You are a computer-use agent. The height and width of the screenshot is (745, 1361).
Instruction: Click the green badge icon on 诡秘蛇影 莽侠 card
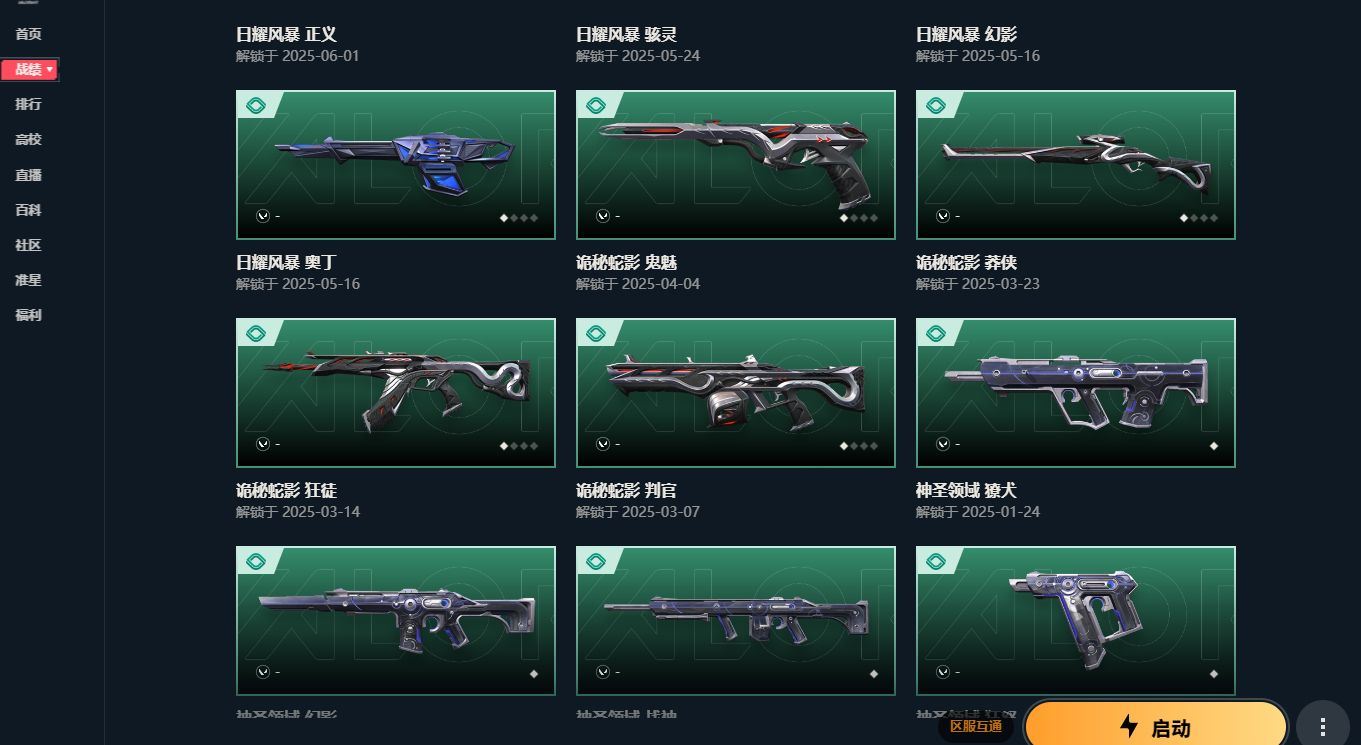936,334
